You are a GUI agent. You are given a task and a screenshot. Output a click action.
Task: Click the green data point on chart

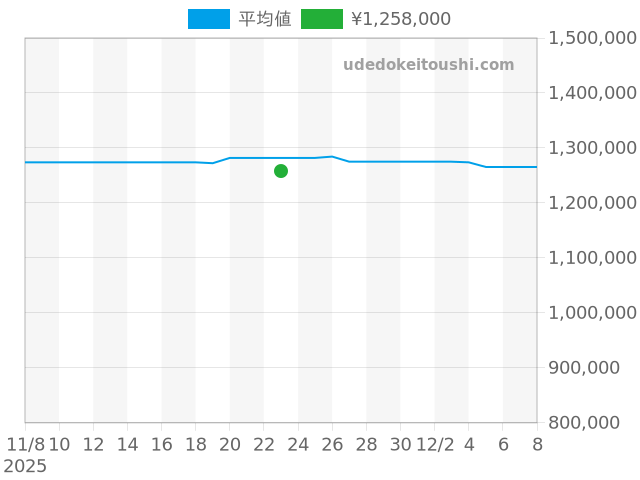281,171
